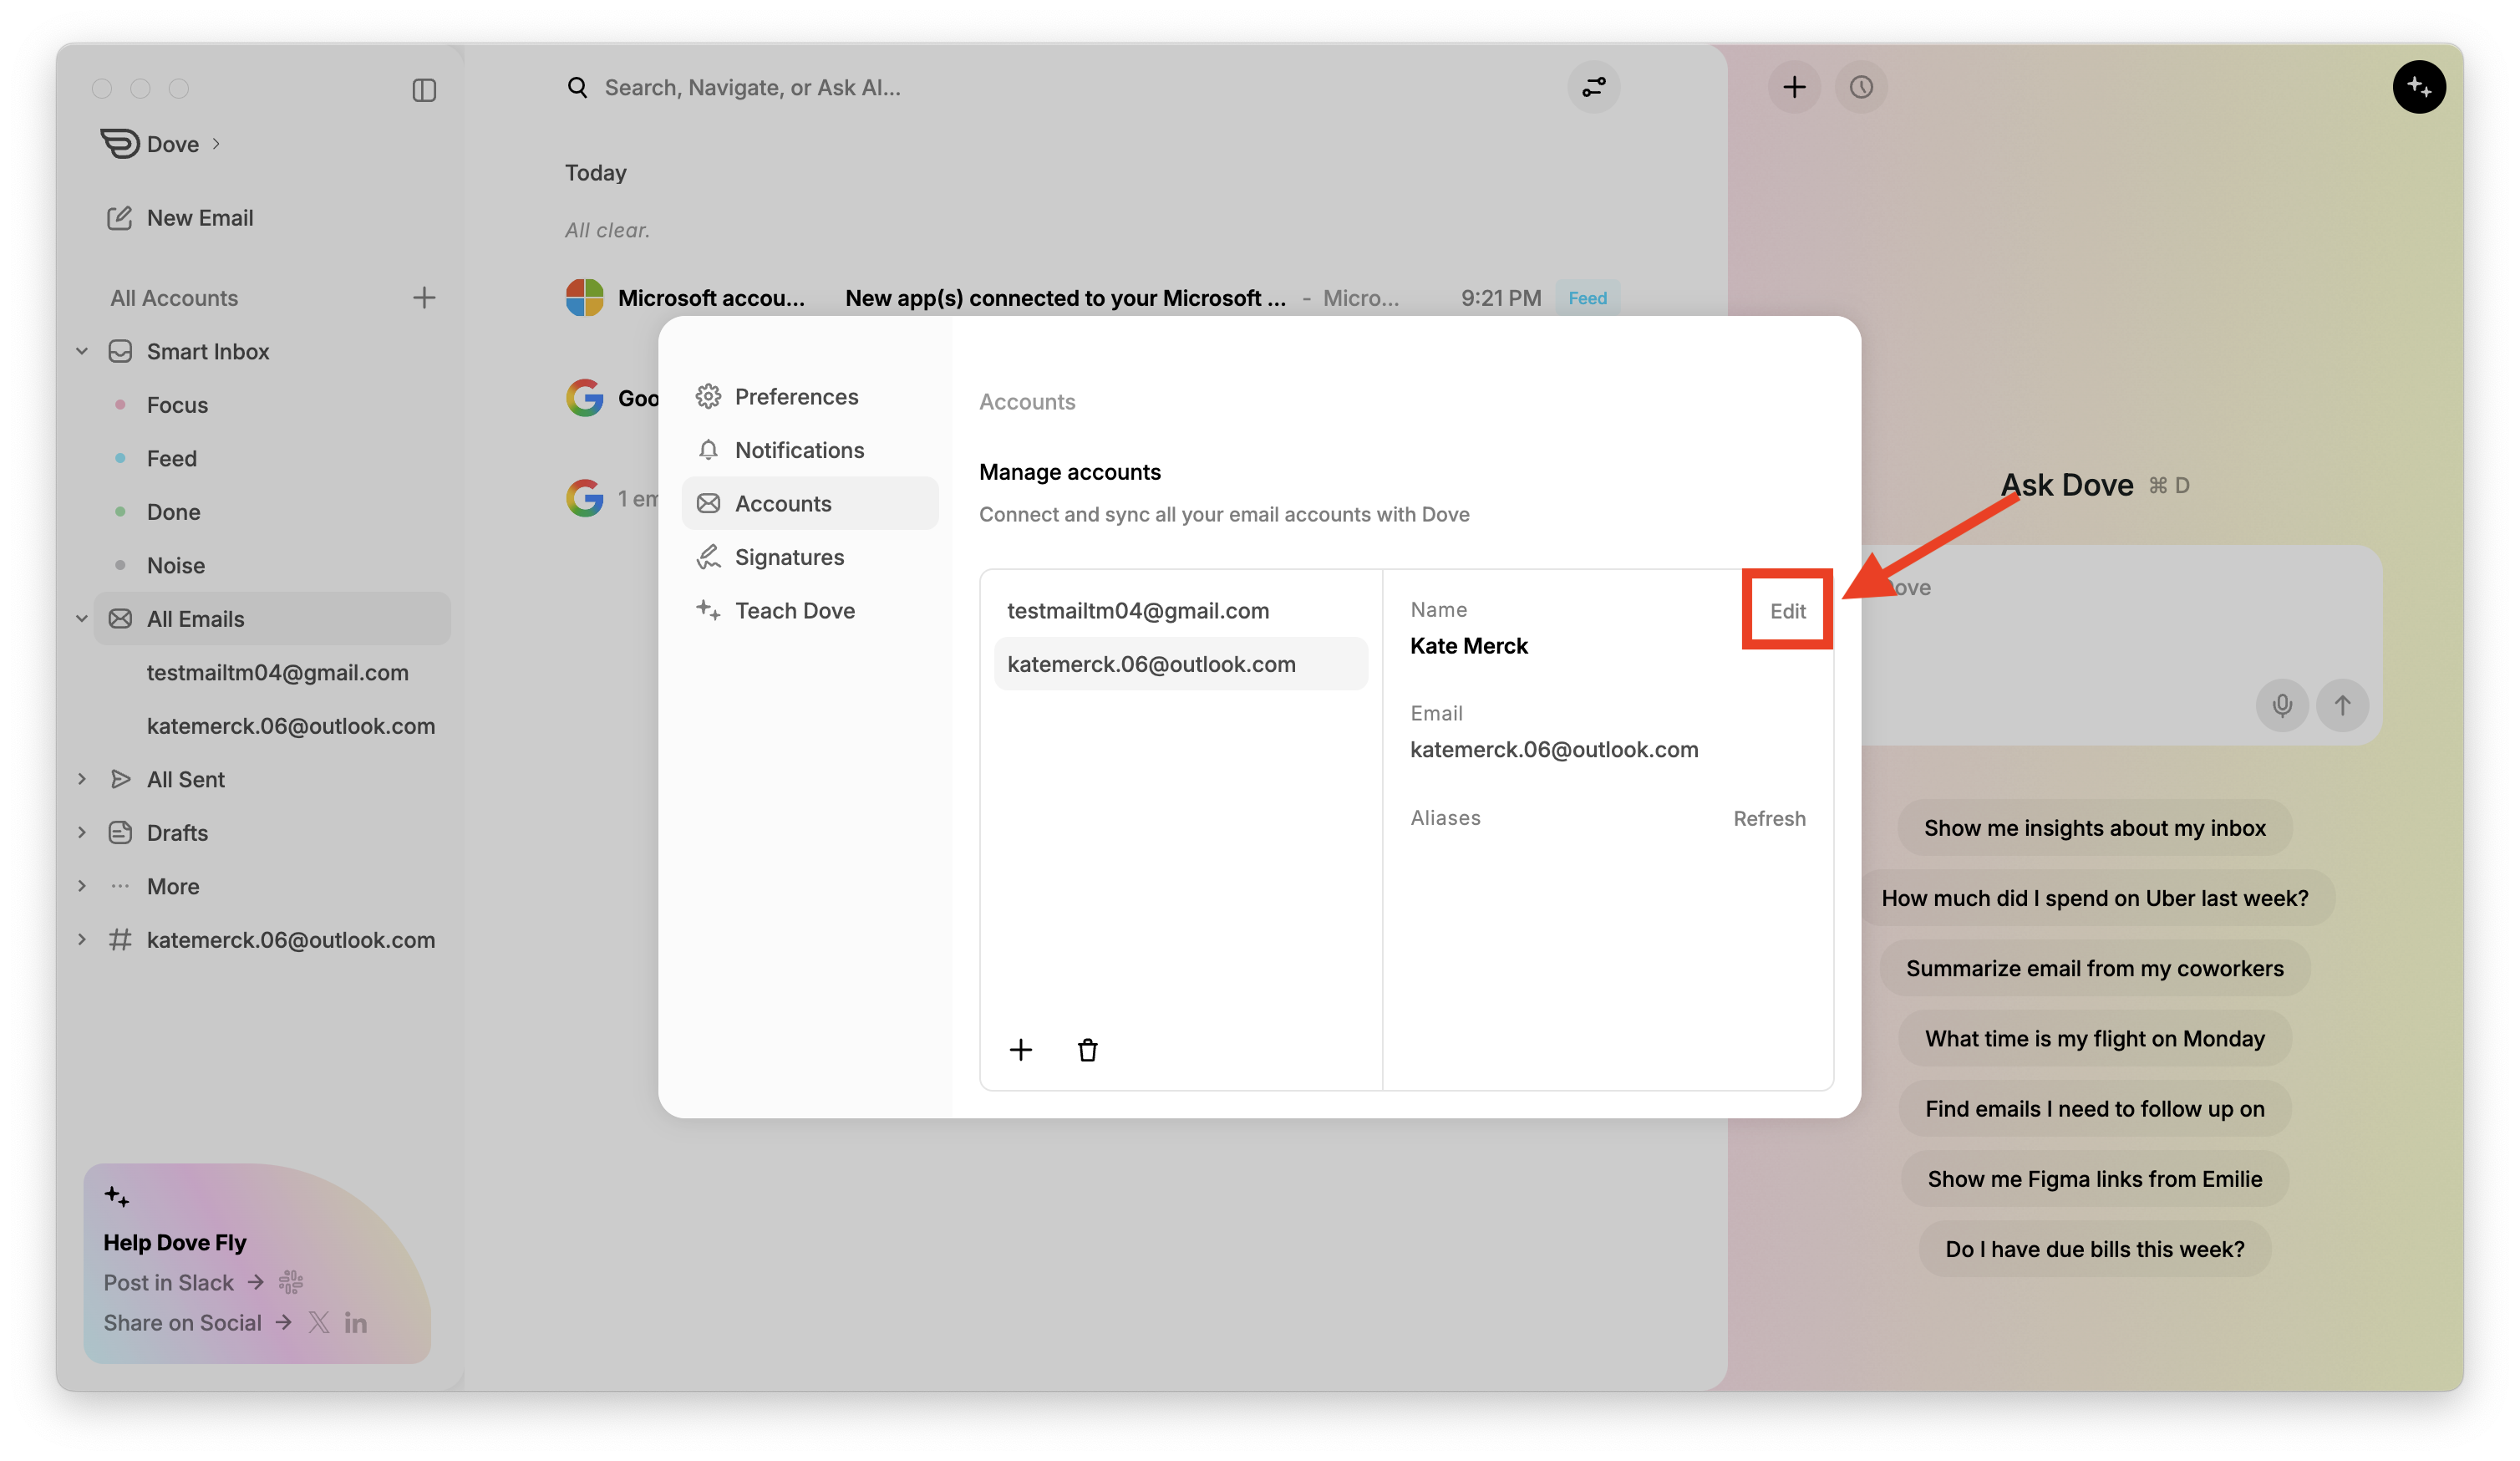Image resolution: width=2520 pixels, height=1461 pixels.
Task: Select testmailtm04@gmail.com in accounts list
Action: point(1138,611)
